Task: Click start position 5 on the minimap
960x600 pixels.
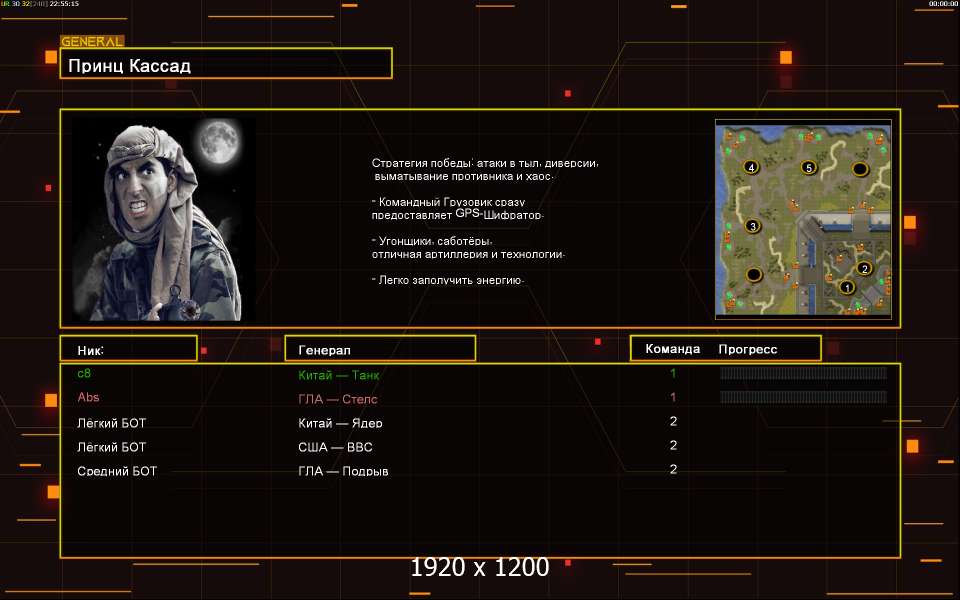Action: coord(809,167)
